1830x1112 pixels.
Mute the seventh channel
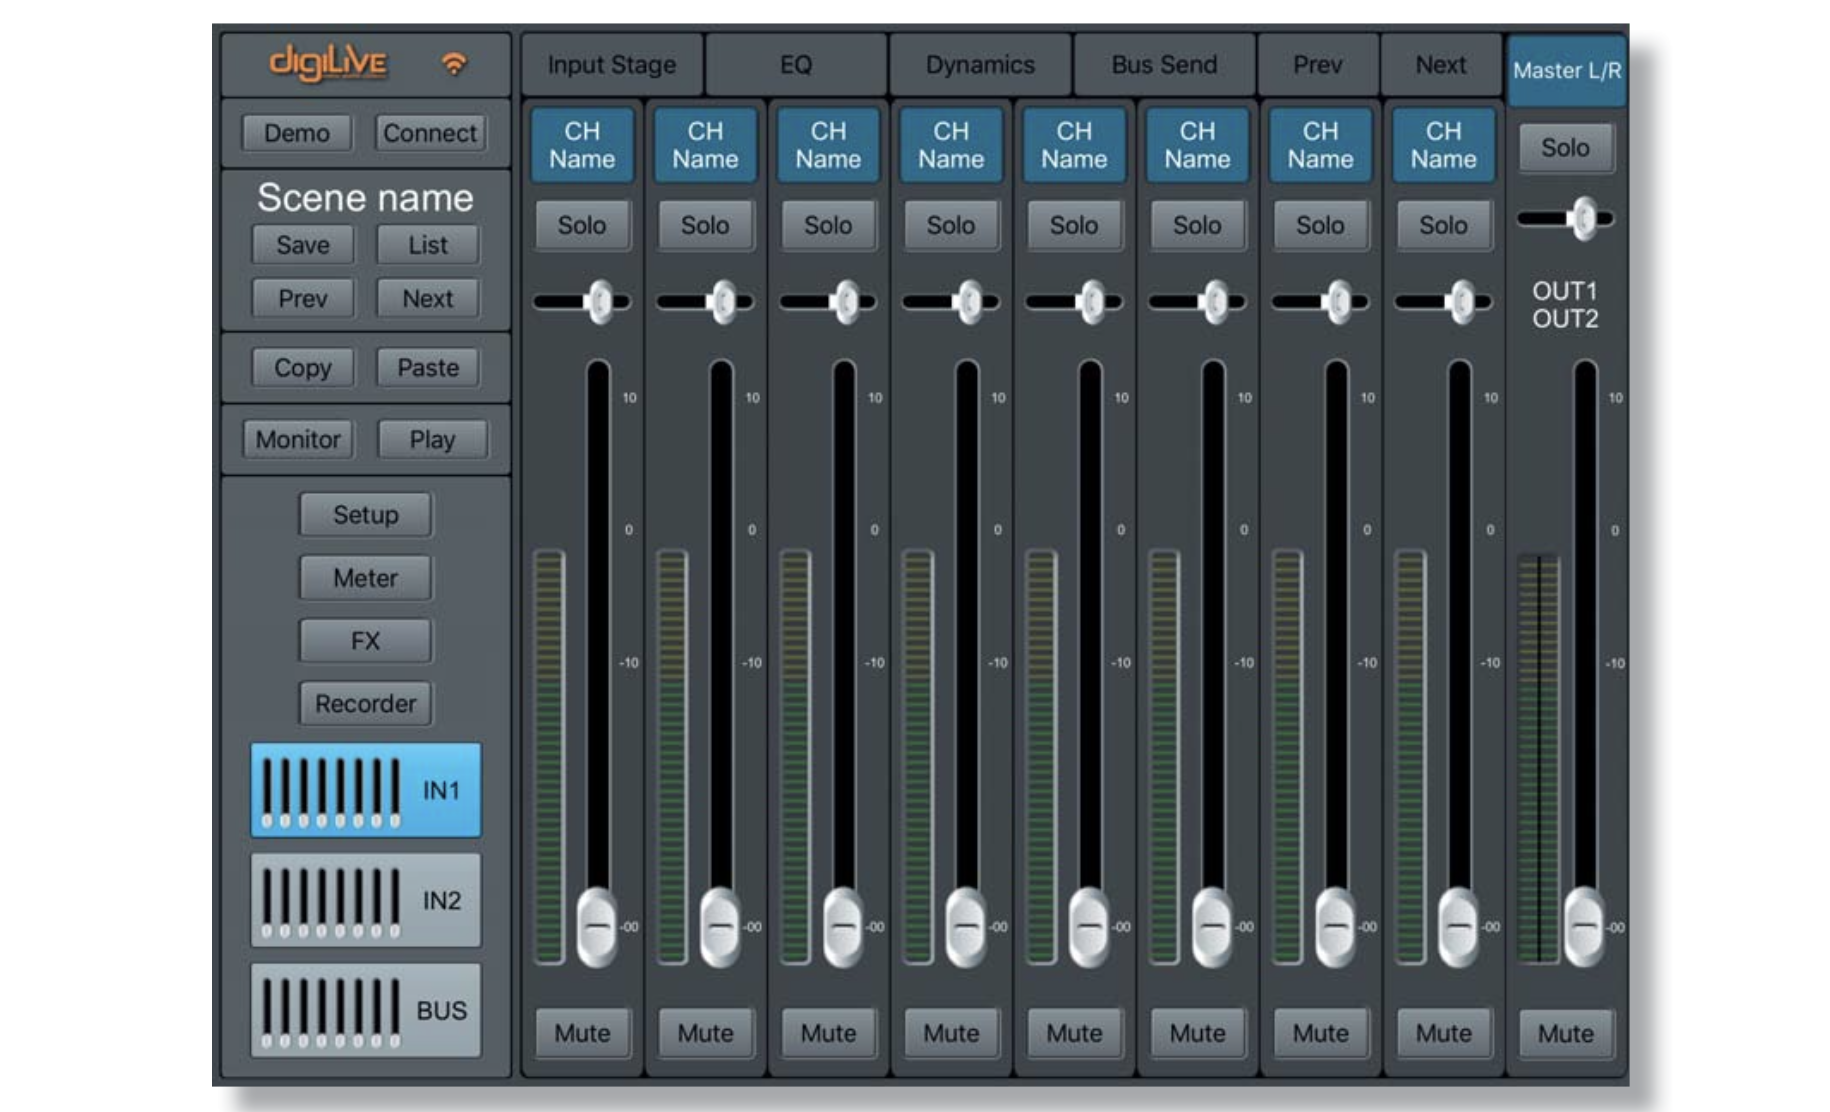coord(1320,1033)
